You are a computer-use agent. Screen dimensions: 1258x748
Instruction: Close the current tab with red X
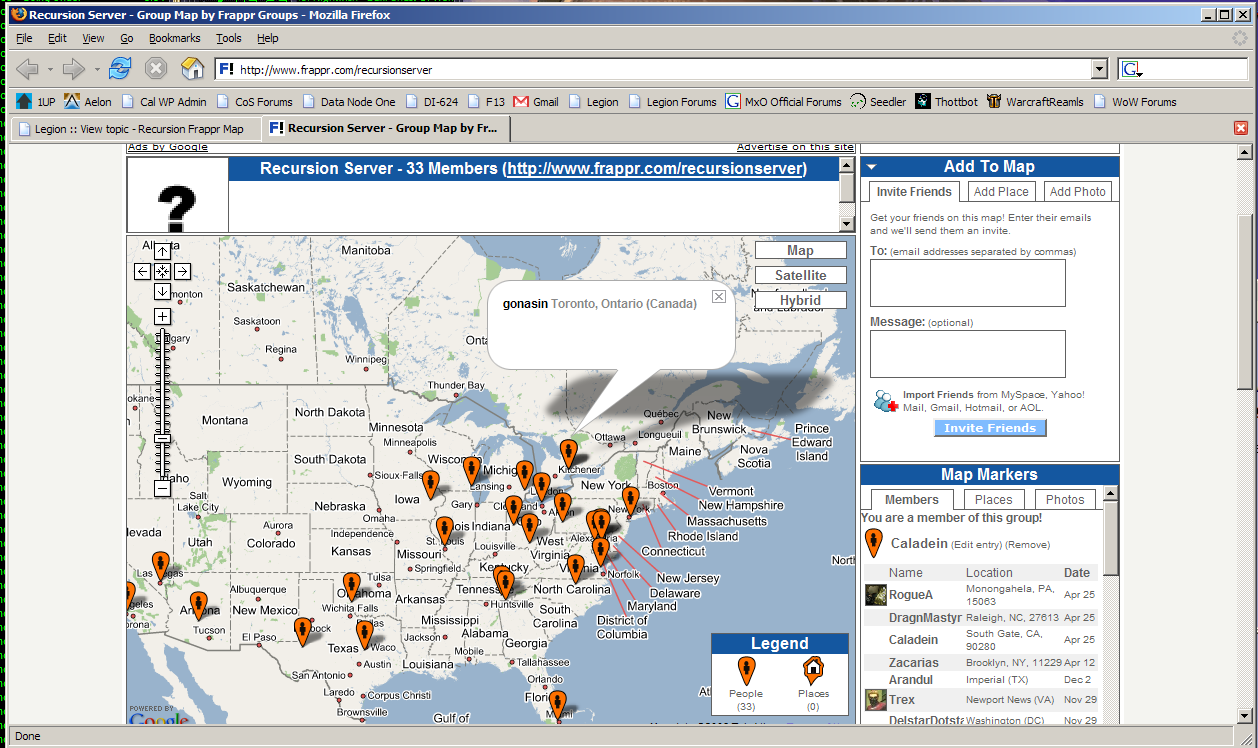click(x=1241, y=128)
